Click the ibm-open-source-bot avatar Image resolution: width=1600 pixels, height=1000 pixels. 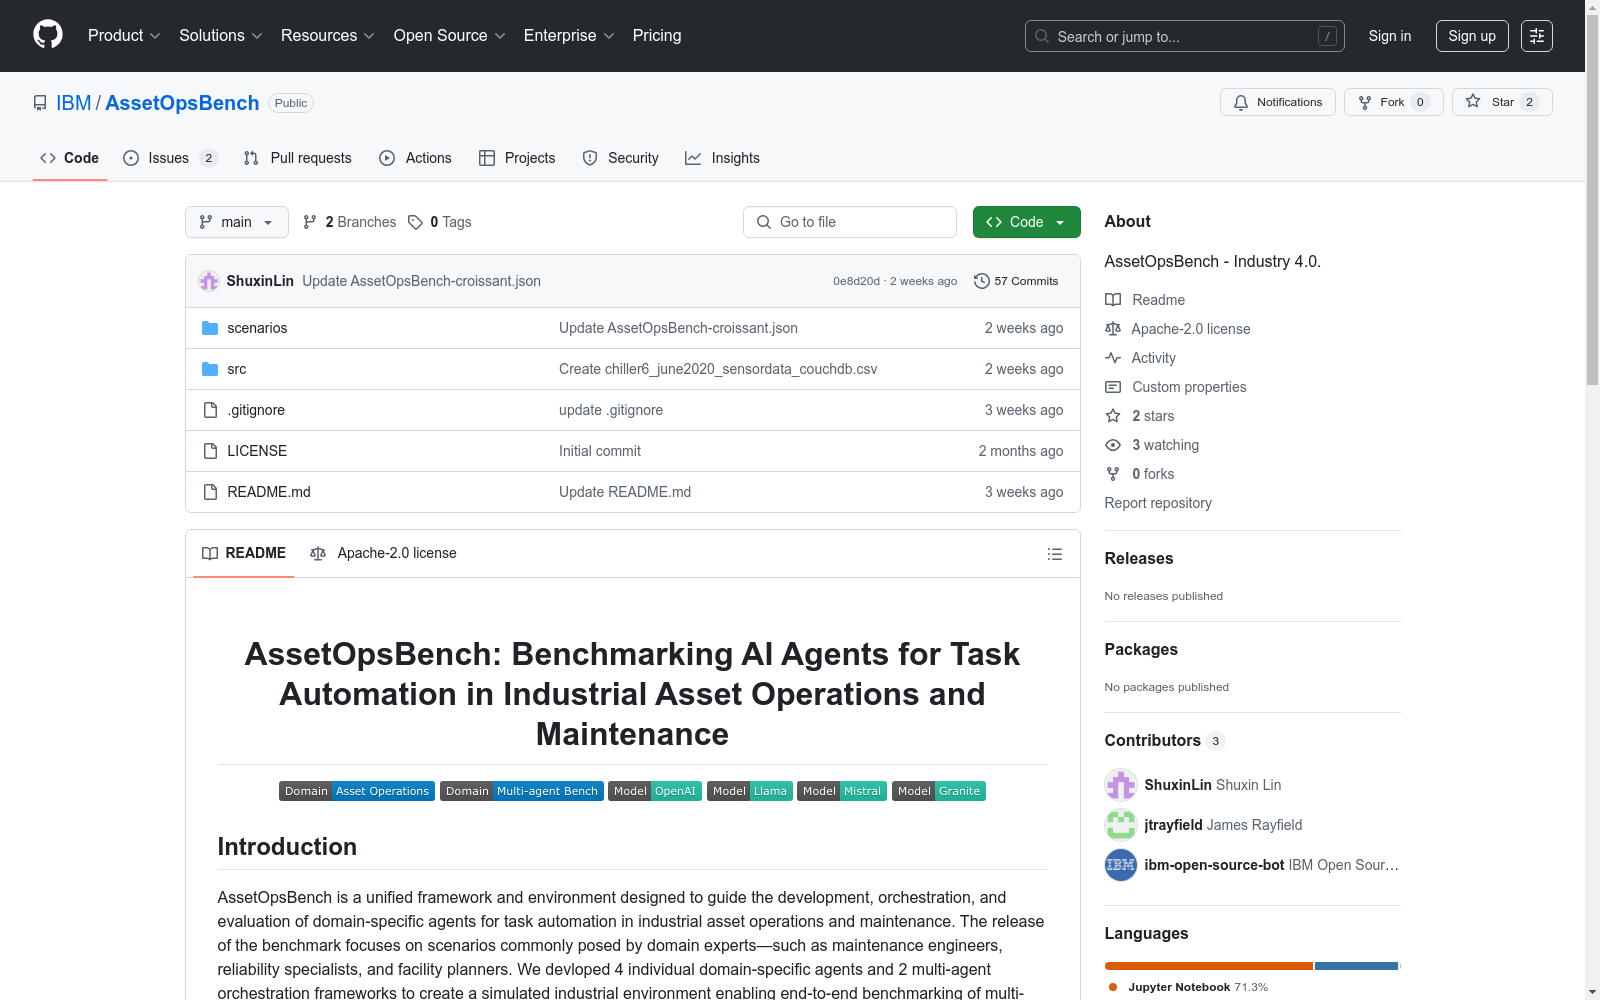tap(1121, 865)
